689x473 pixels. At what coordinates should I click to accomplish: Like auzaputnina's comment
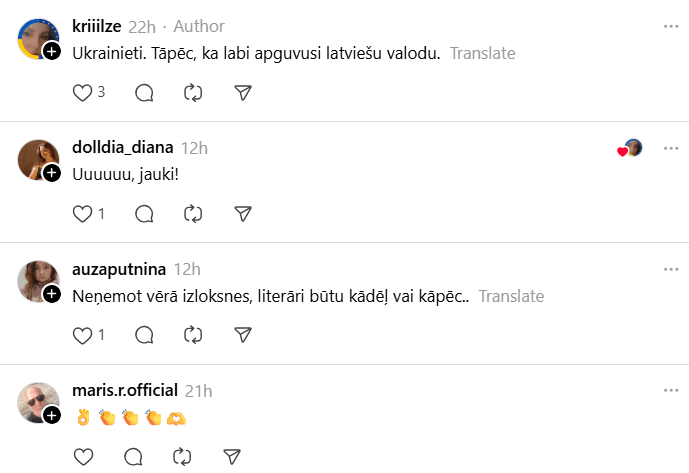pyautogui.click(x=83, y=335)
